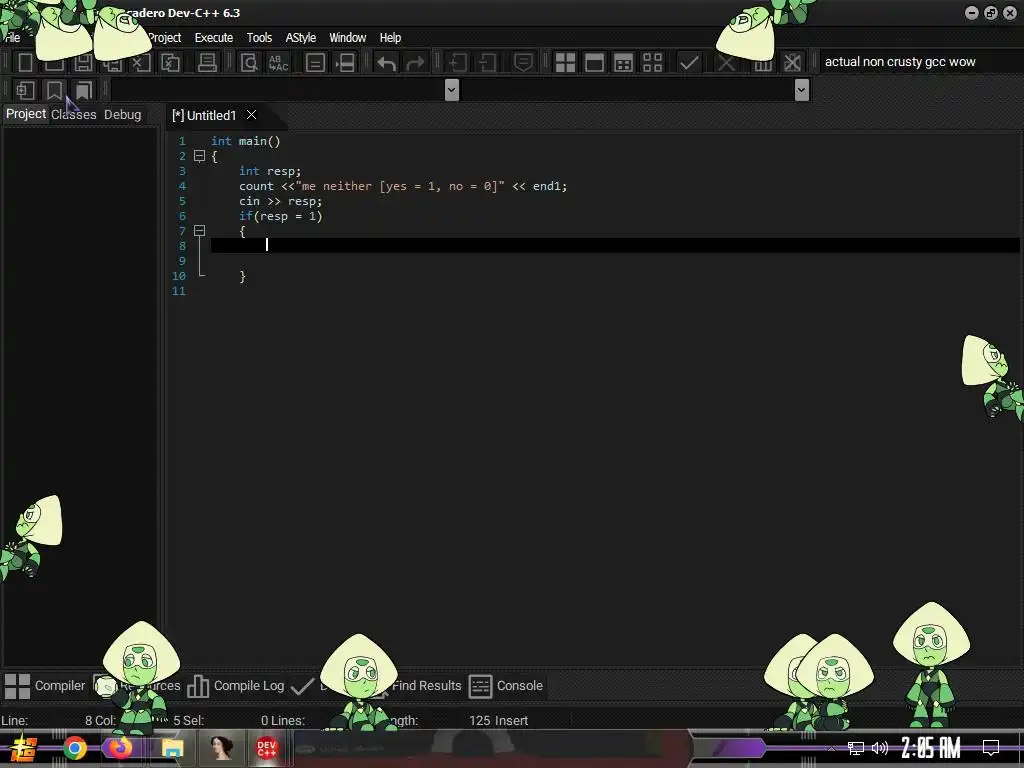Viewport: 1024px width, 768px height.
Task: Click the Compile & Run icon
Action: coord(624,63)
